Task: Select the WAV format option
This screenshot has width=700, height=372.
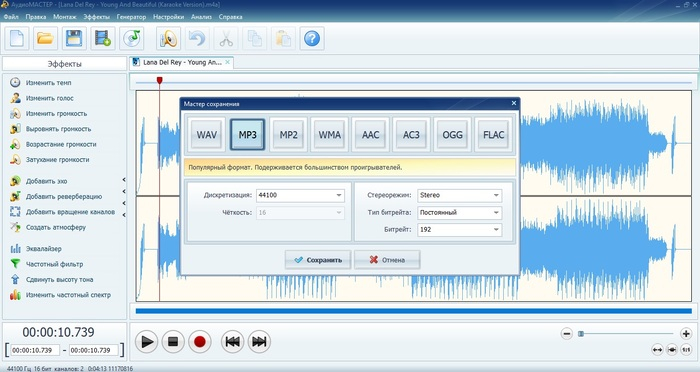Action: point(207,134)
